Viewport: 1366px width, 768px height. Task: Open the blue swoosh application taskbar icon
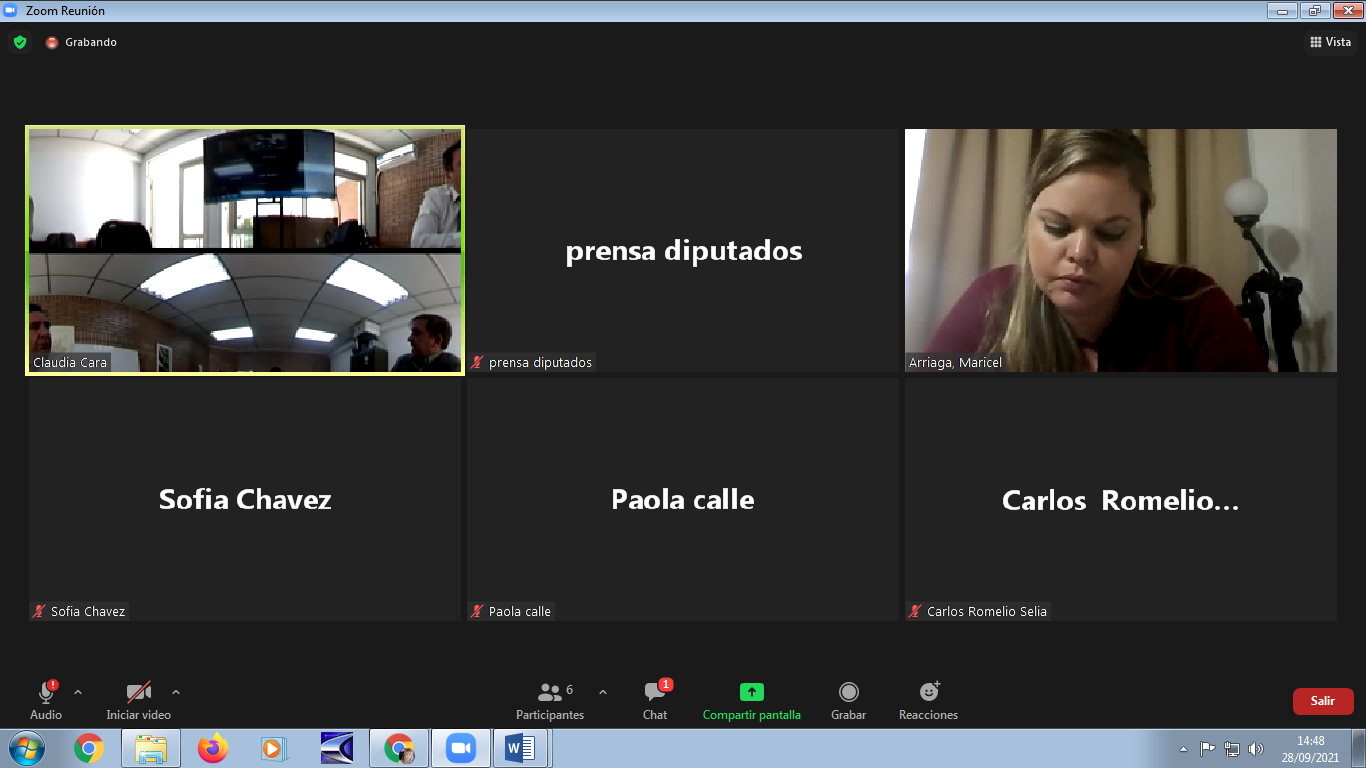click(337, 748)
